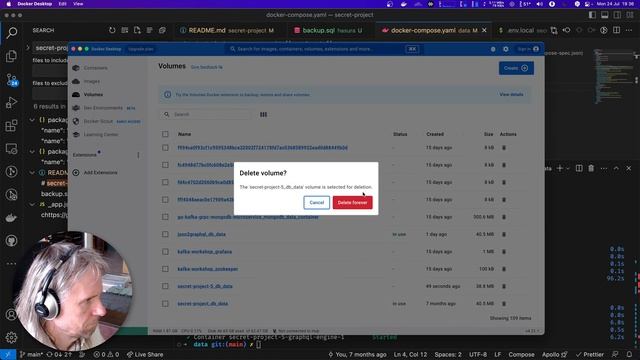Clear search results in Search panel
This screenshot has height=360, width=640.
pos(124,30)
